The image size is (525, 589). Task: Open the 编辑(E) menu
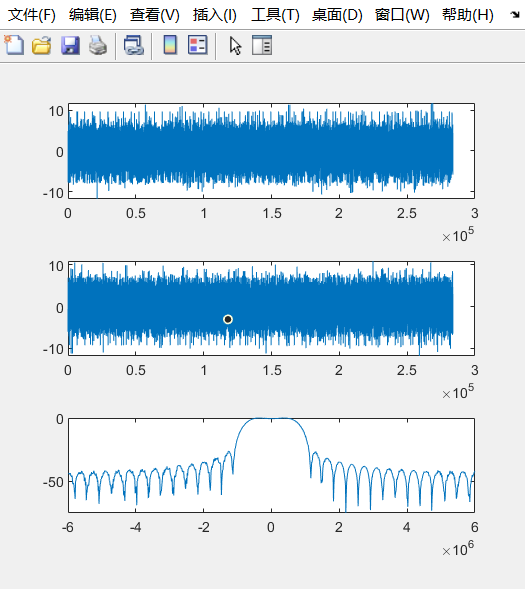coord(93,15)
